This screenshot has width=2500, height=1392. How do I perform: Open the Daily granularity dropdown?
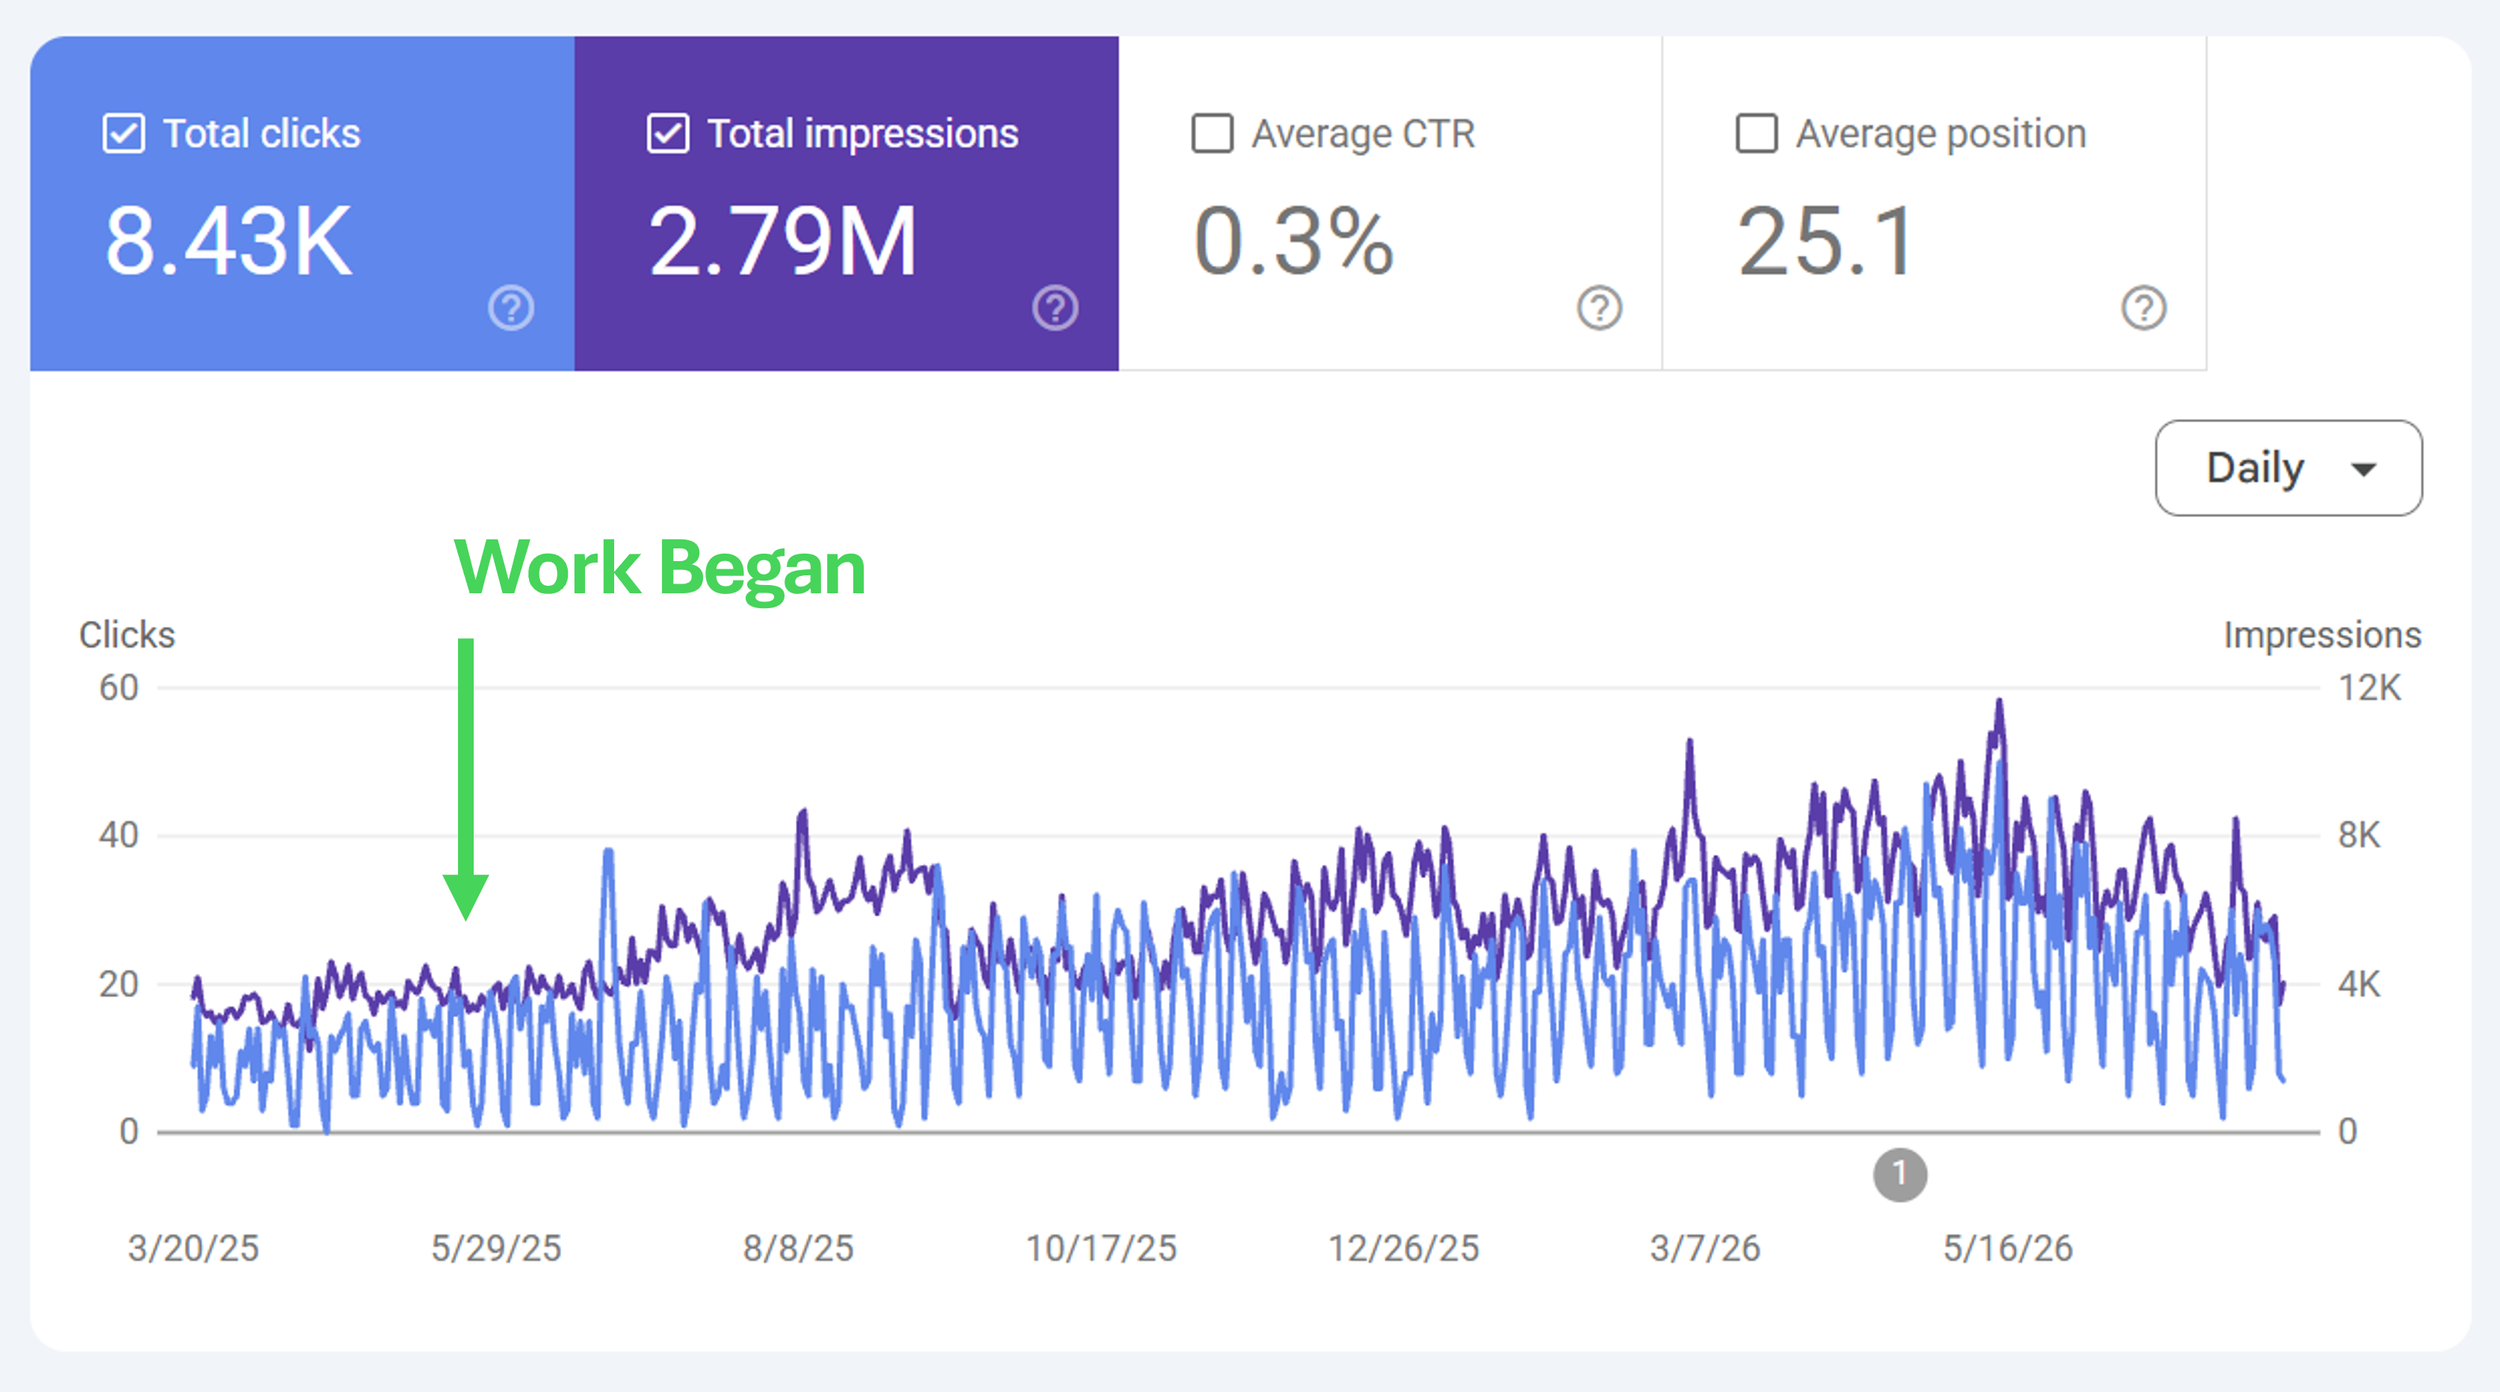(x=2288, y=468)
